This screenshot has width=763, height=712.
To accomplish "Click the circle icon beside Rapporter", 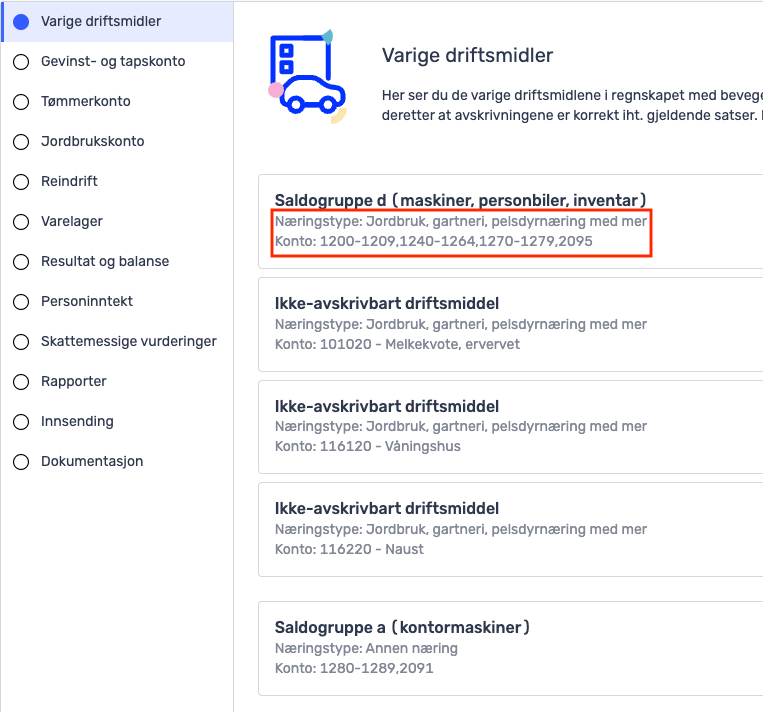I will pyautogui.click(x=21, y=382).
